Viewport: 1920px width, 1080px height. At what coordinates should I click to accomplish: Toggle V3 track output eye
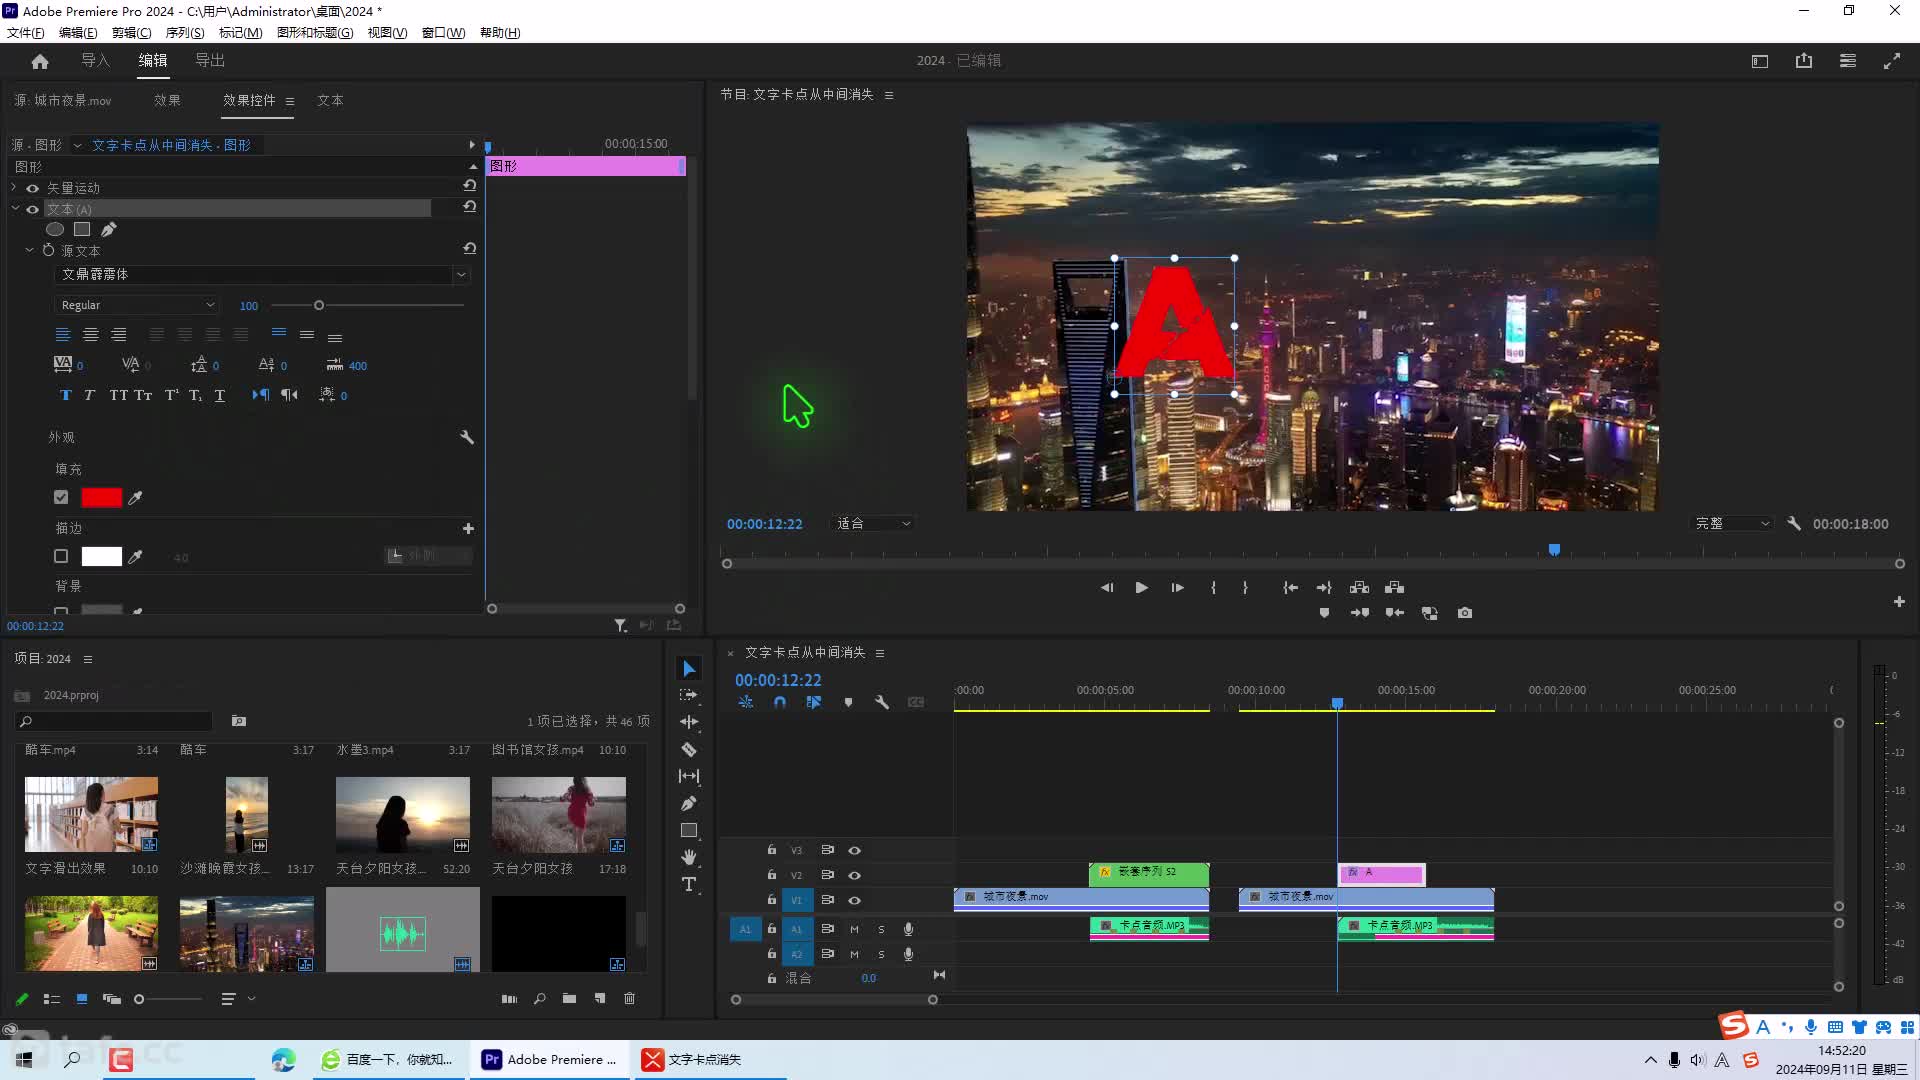[854, 850]
